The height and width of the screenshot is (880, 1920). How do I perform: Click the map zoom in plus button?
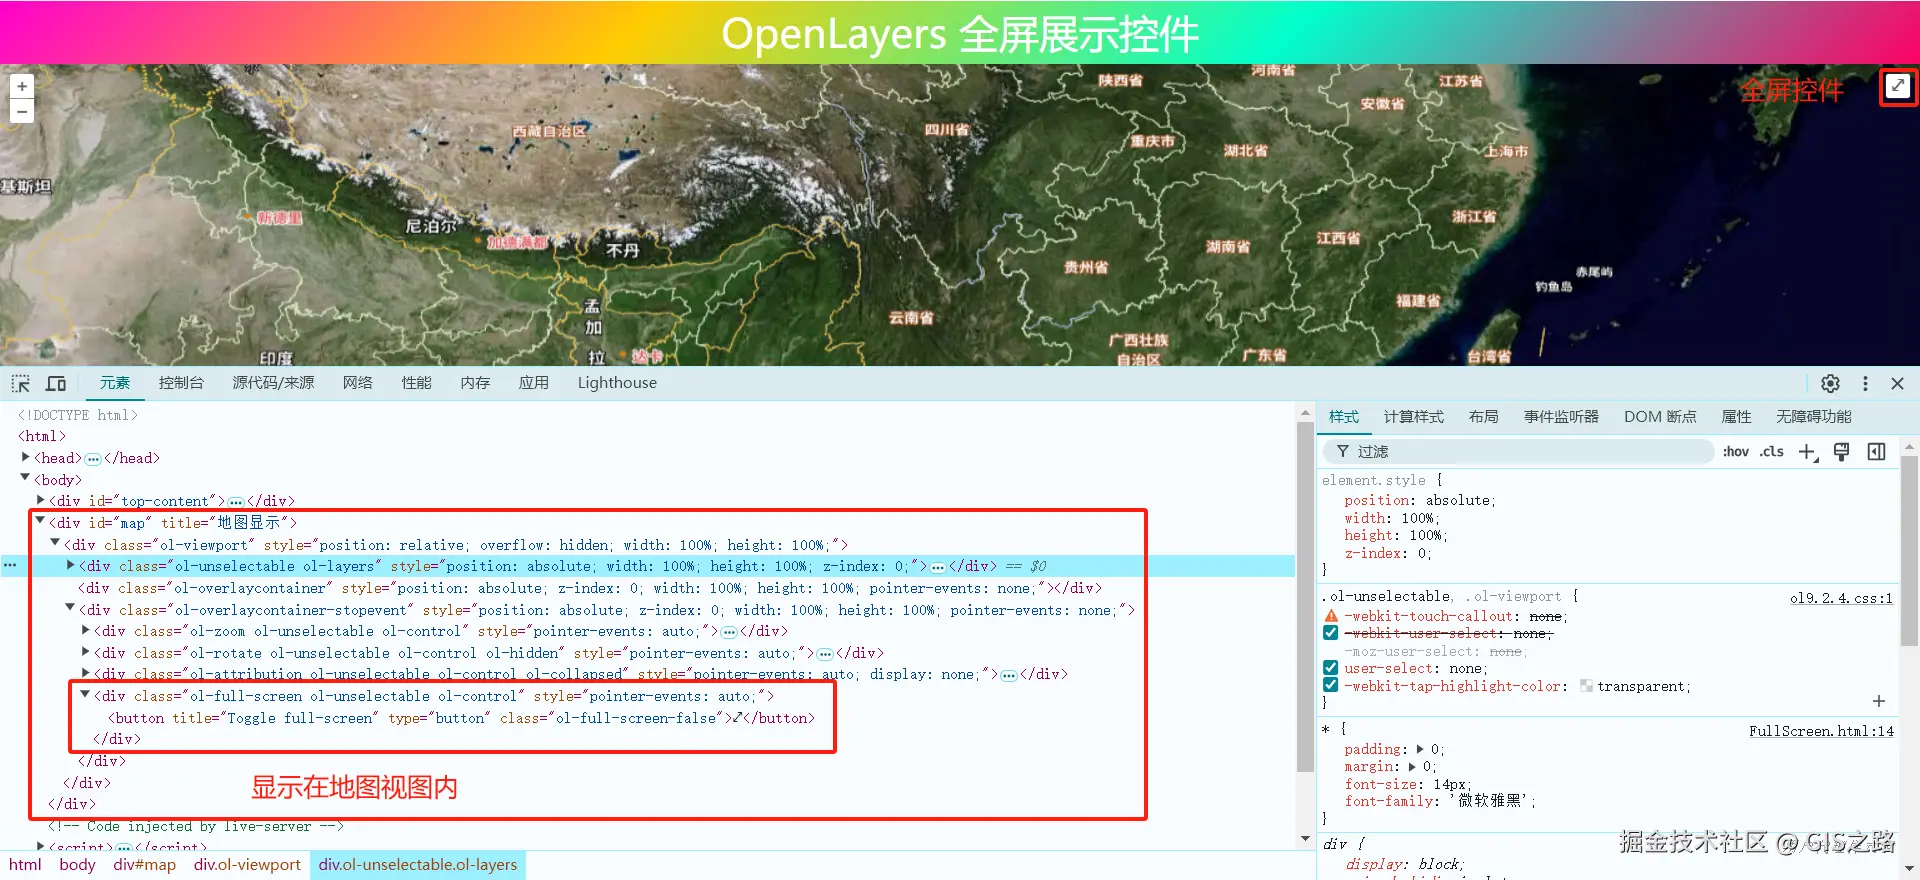[22, 87]
